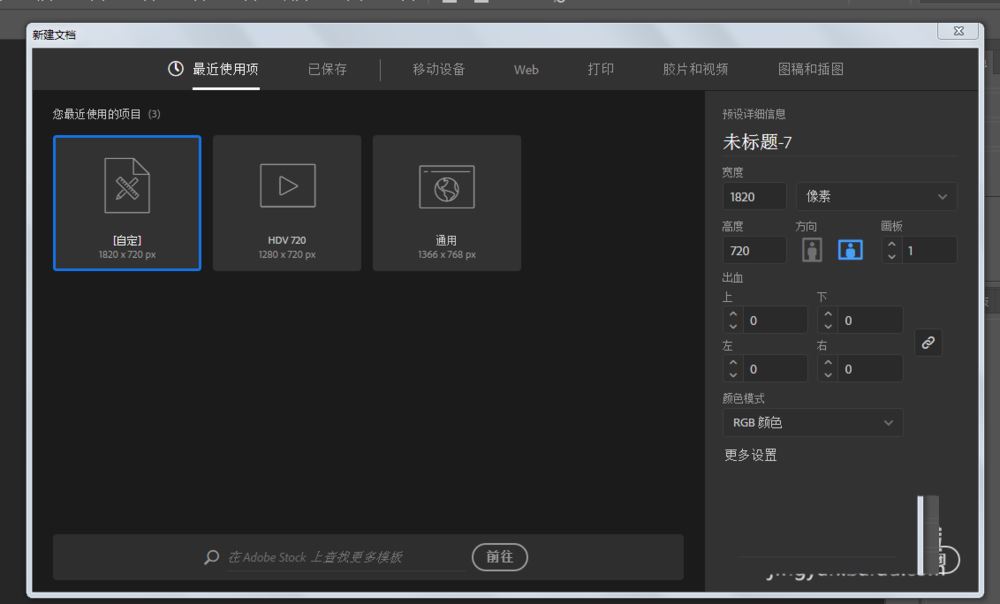This screenshot has width=1000, height=604.
Task: Click the search magnifier icon in Adobe Stock bar
Action: [211, 557]
